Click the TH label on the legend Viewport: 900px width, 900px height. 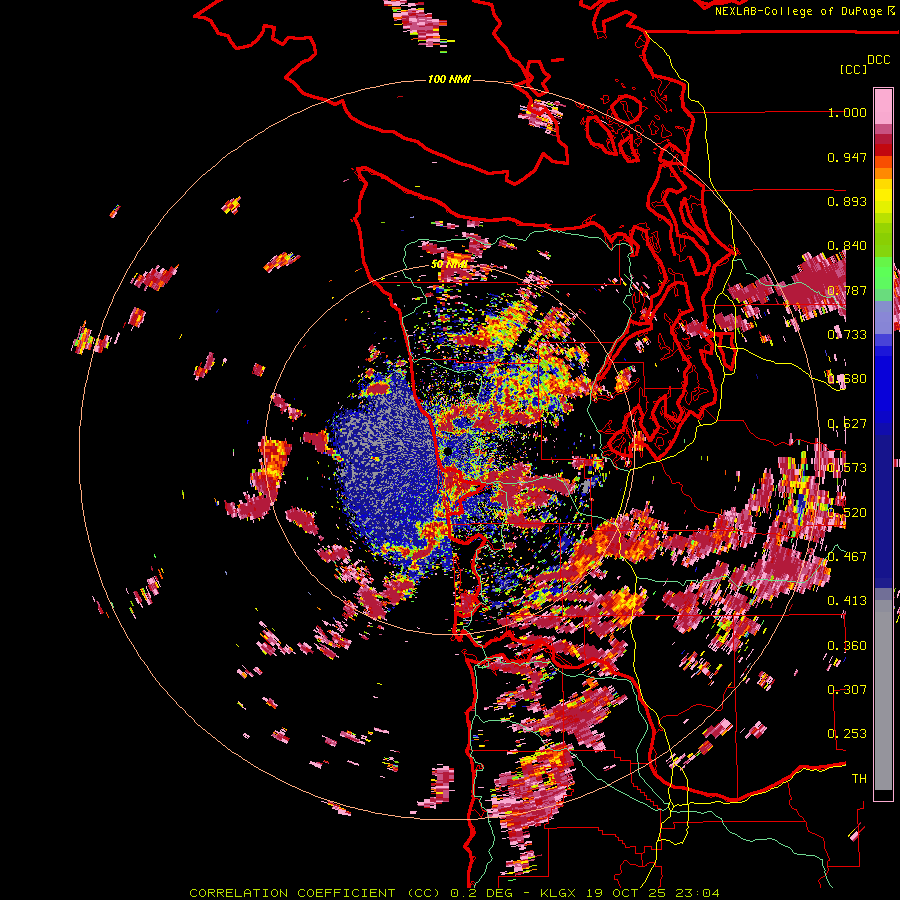[x=859, y=778]
